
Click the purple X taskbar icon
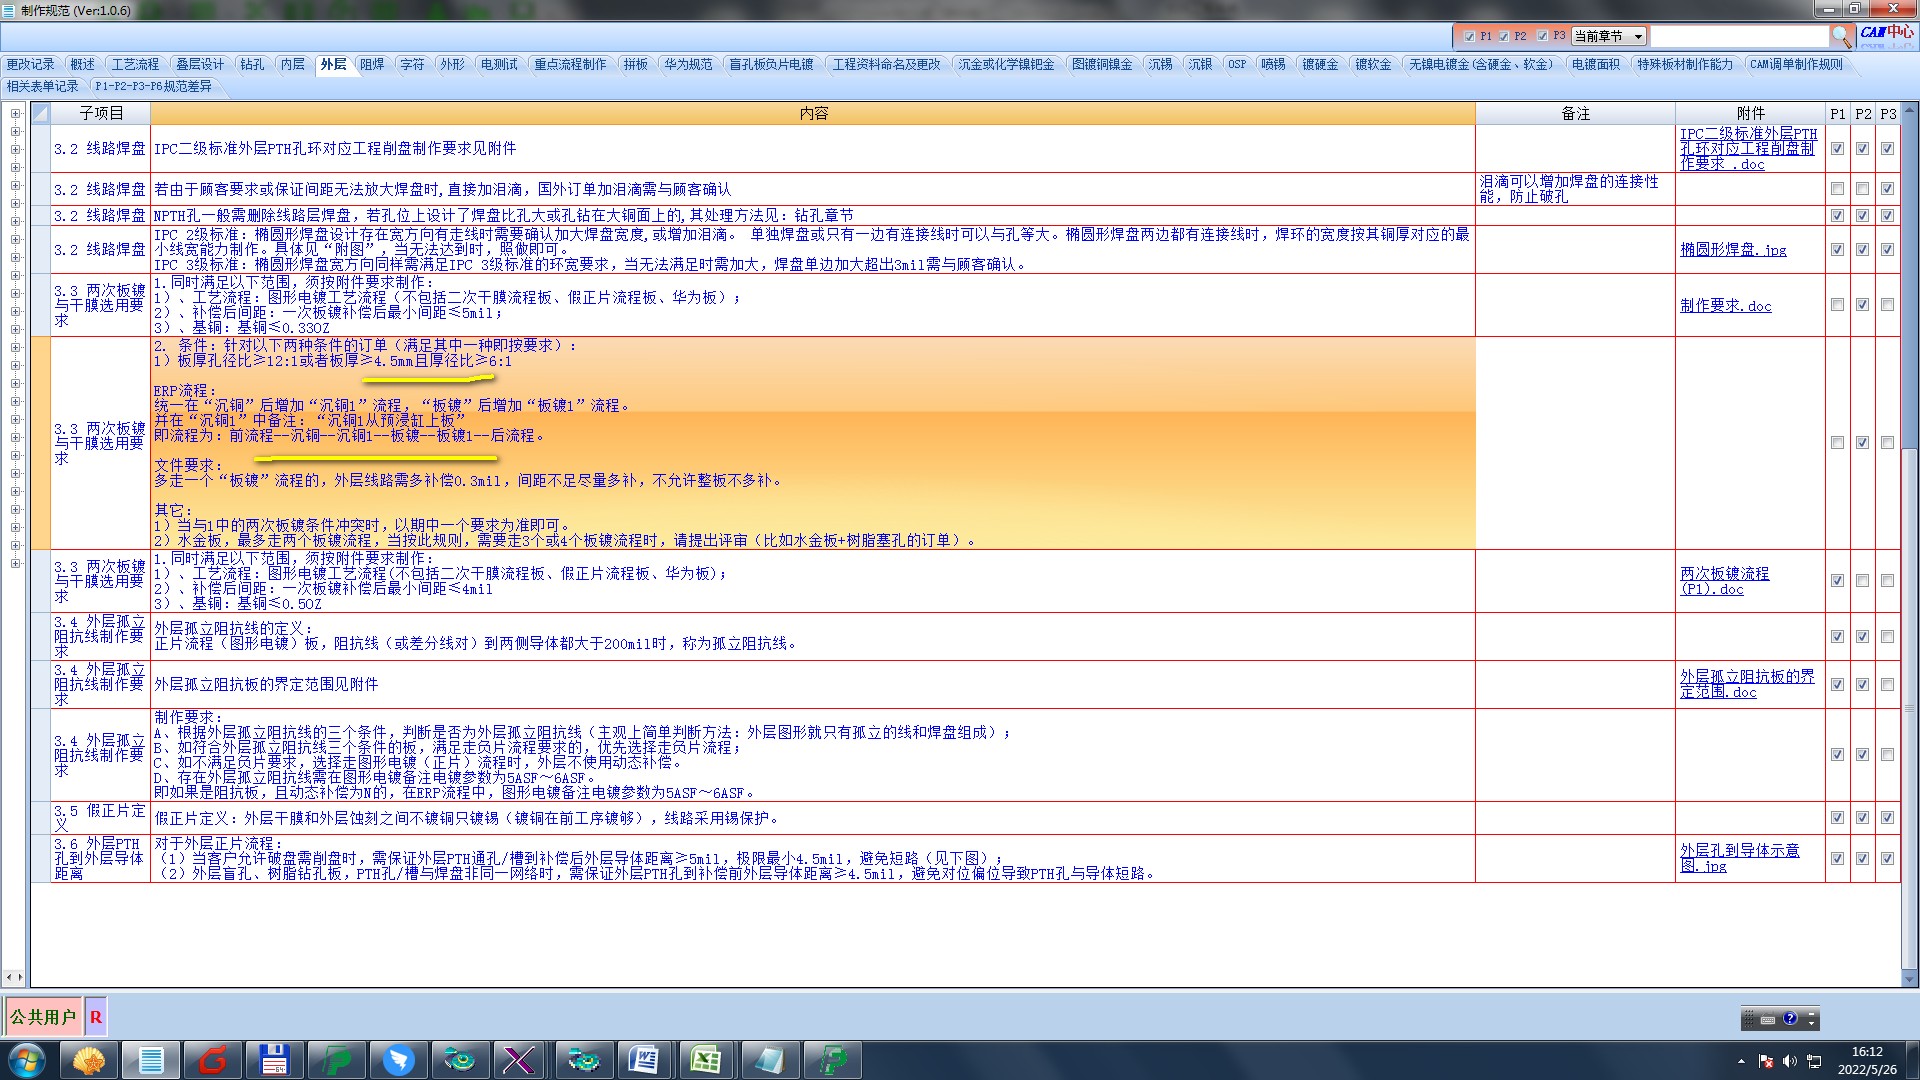click(519, 1060)
